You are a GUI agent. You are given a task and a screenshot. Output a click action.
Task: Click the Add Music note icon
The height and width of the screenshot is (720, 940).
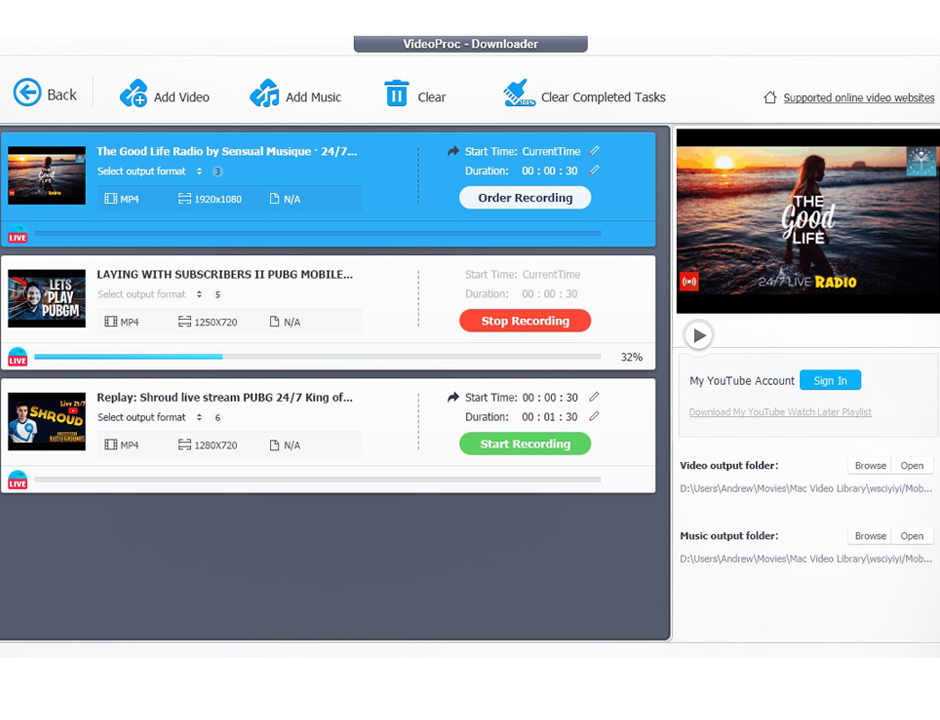point(265,94)
